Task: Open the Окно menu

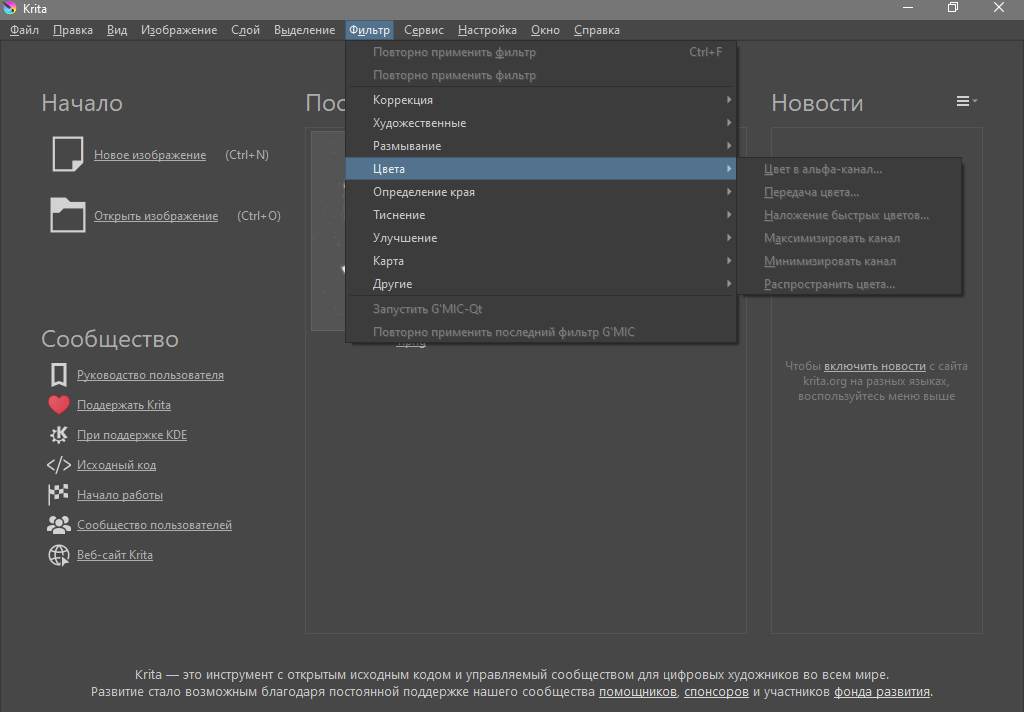Action: [x=545, y=30]
